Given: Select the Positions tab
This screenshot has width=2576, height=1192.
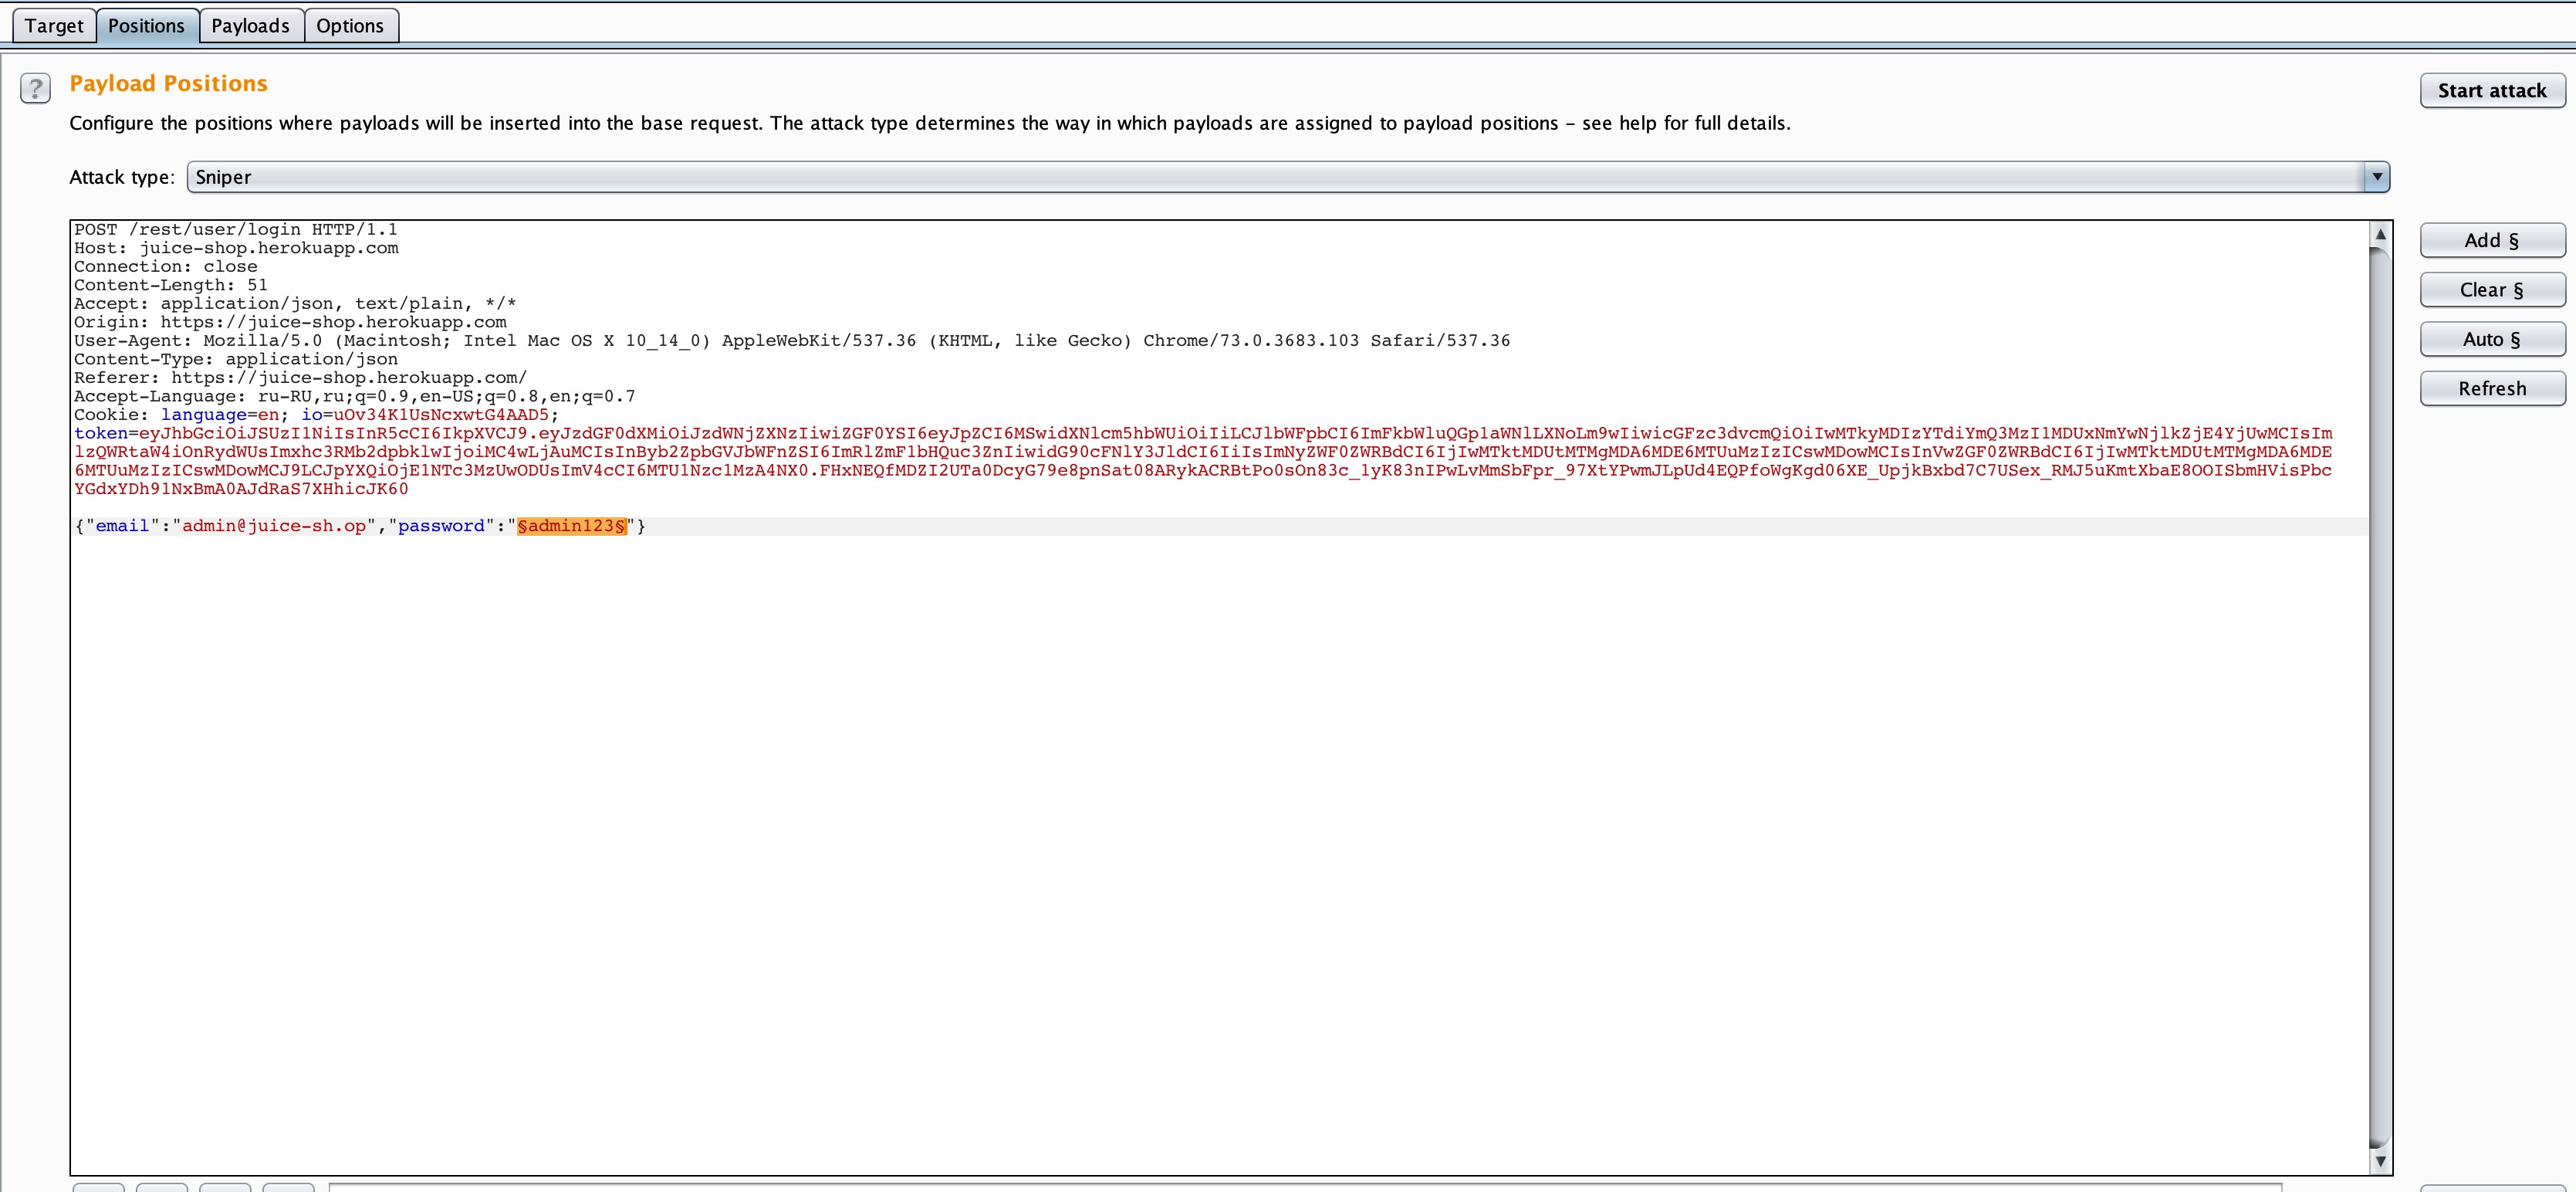Looking at the screenshot, I should [146, 26].
